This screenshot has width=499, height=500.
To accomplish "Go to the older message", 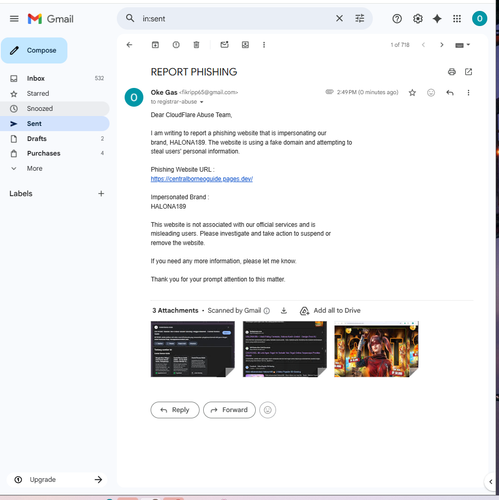I will click(442, 45).
